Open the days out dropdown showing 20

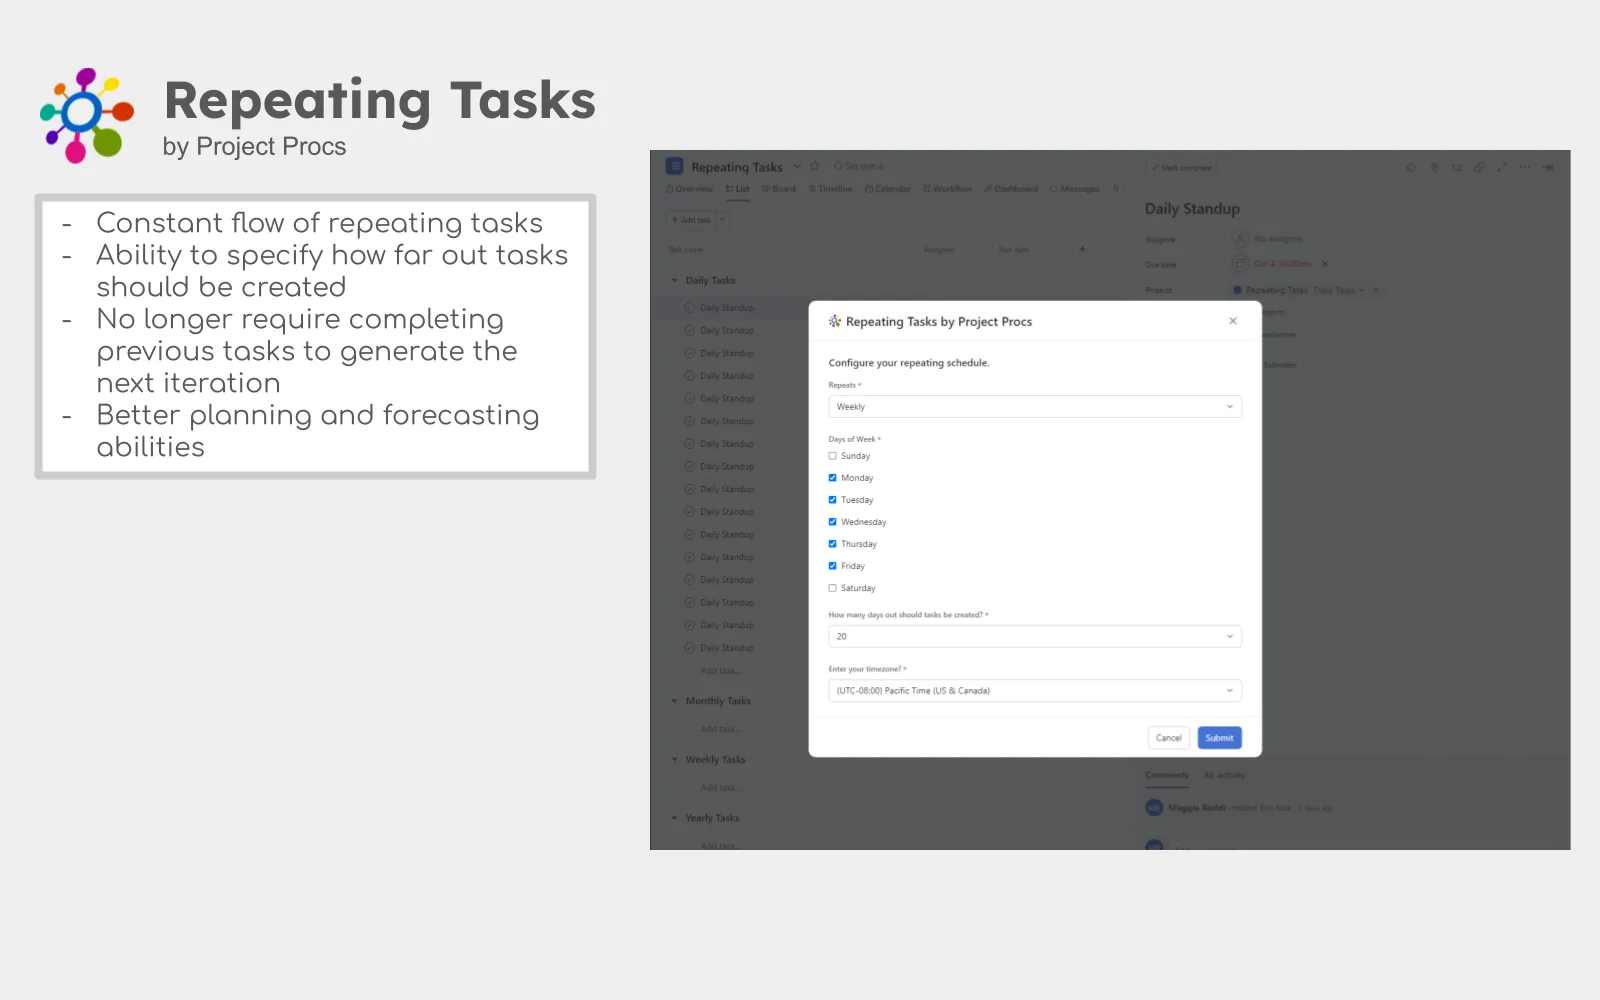click(x=1034, y=637)
